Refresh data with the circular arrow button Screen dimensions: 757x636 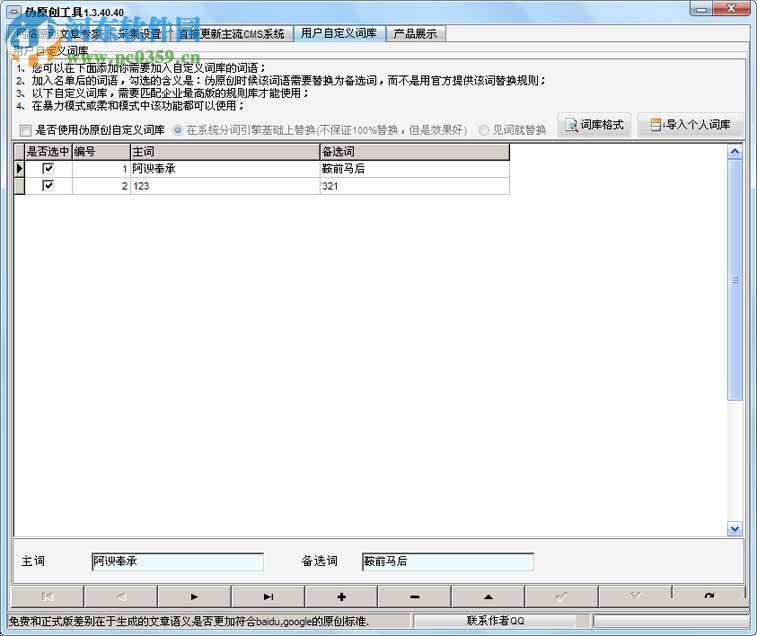[709, 596]
